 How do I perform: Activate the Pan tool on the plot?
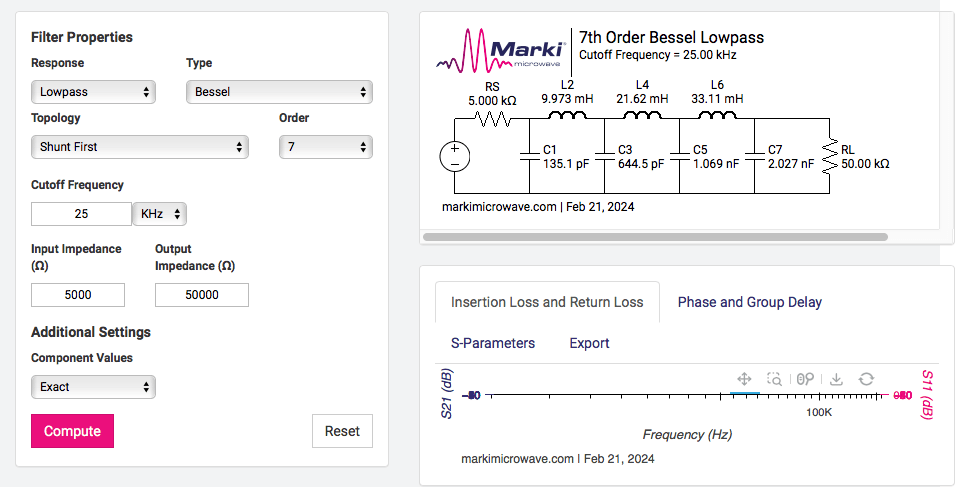pyautogui.click(x=744, y=379)
